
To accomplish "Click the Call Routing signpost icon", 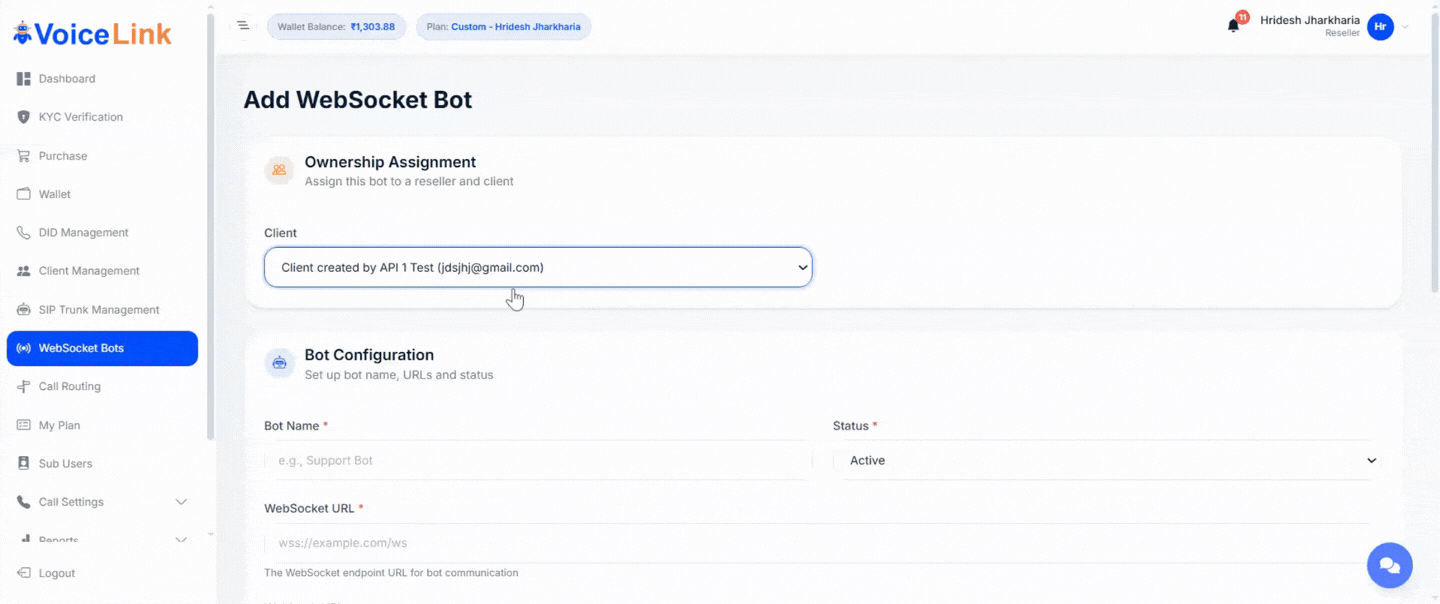I will [x=24, y=387].
